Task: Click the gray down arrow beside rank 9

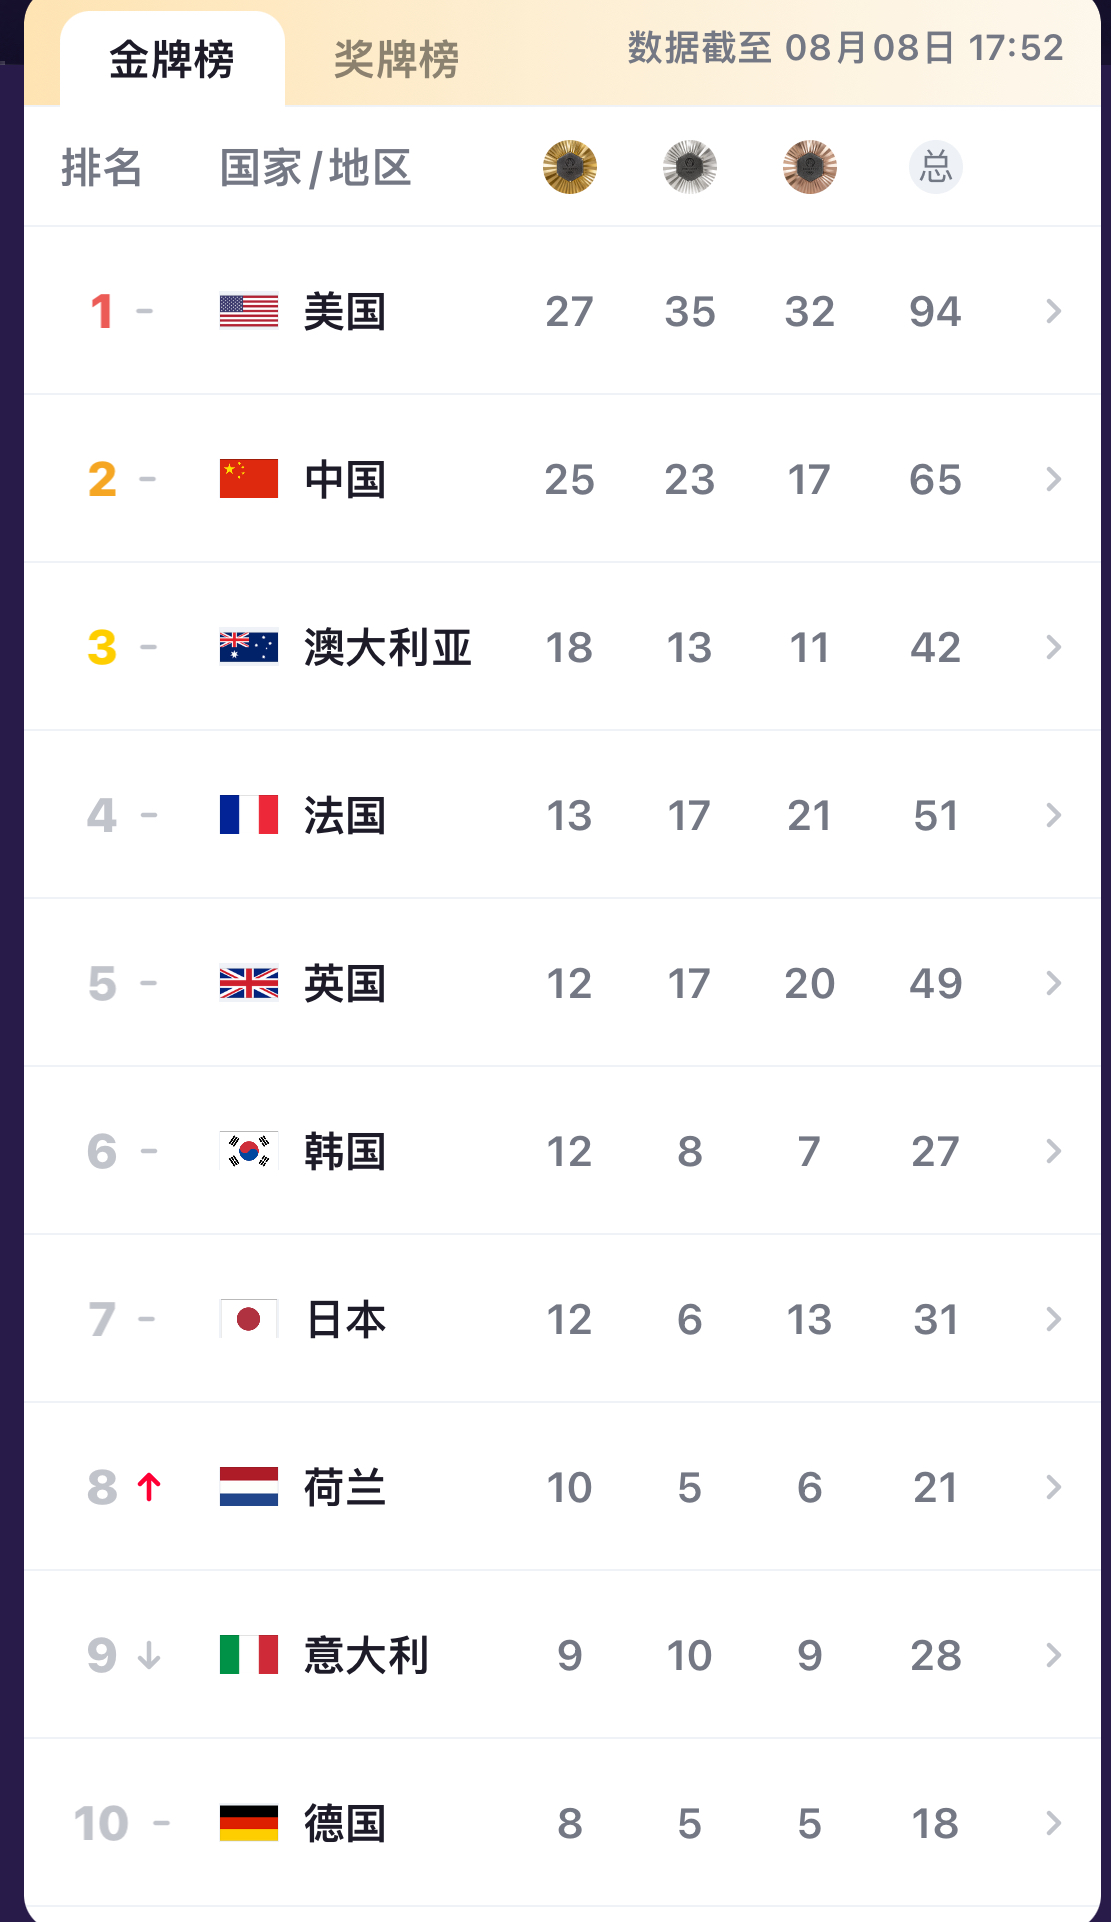Action: [x=150, y=1655]
